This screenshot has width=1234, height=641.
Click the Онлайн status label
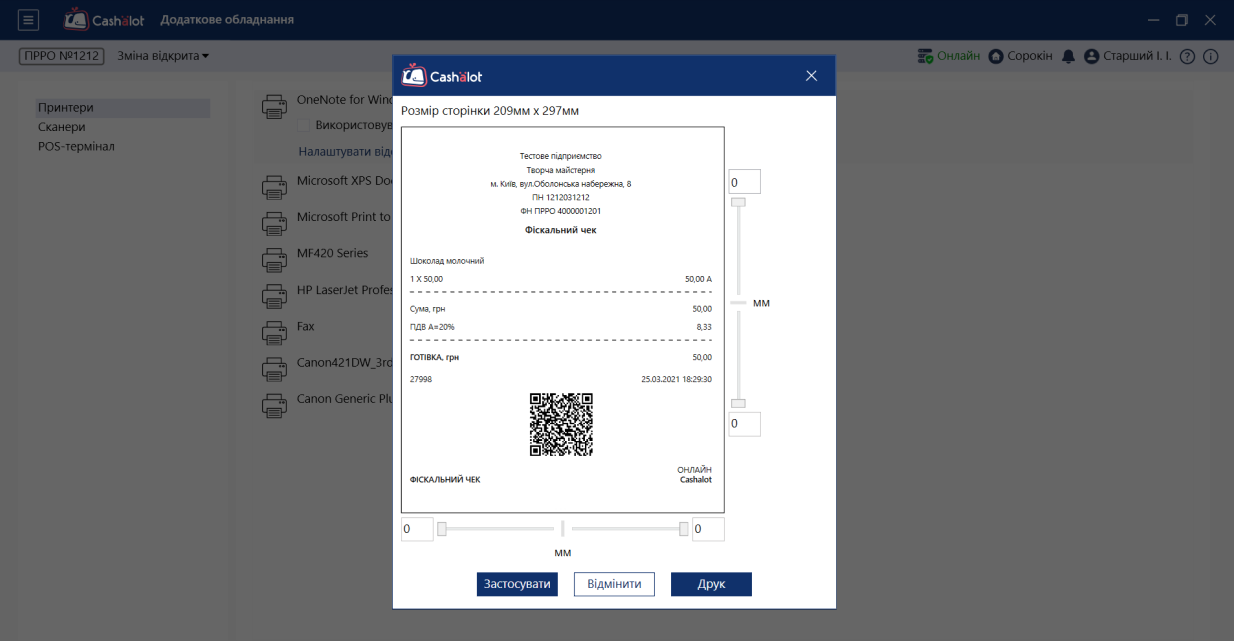(959, 56)
